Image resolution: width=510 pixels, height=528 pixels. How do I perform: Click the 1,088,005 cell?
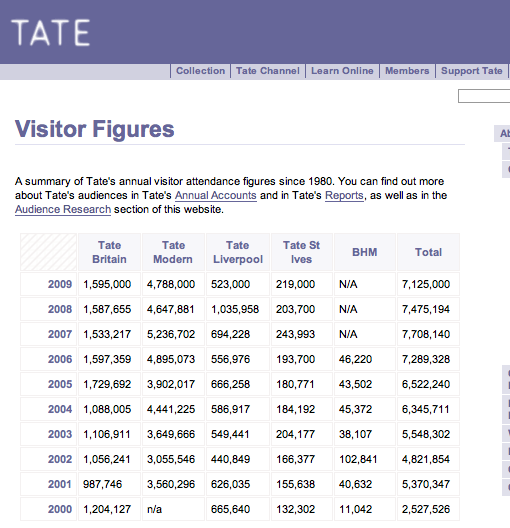pos(109,409)
